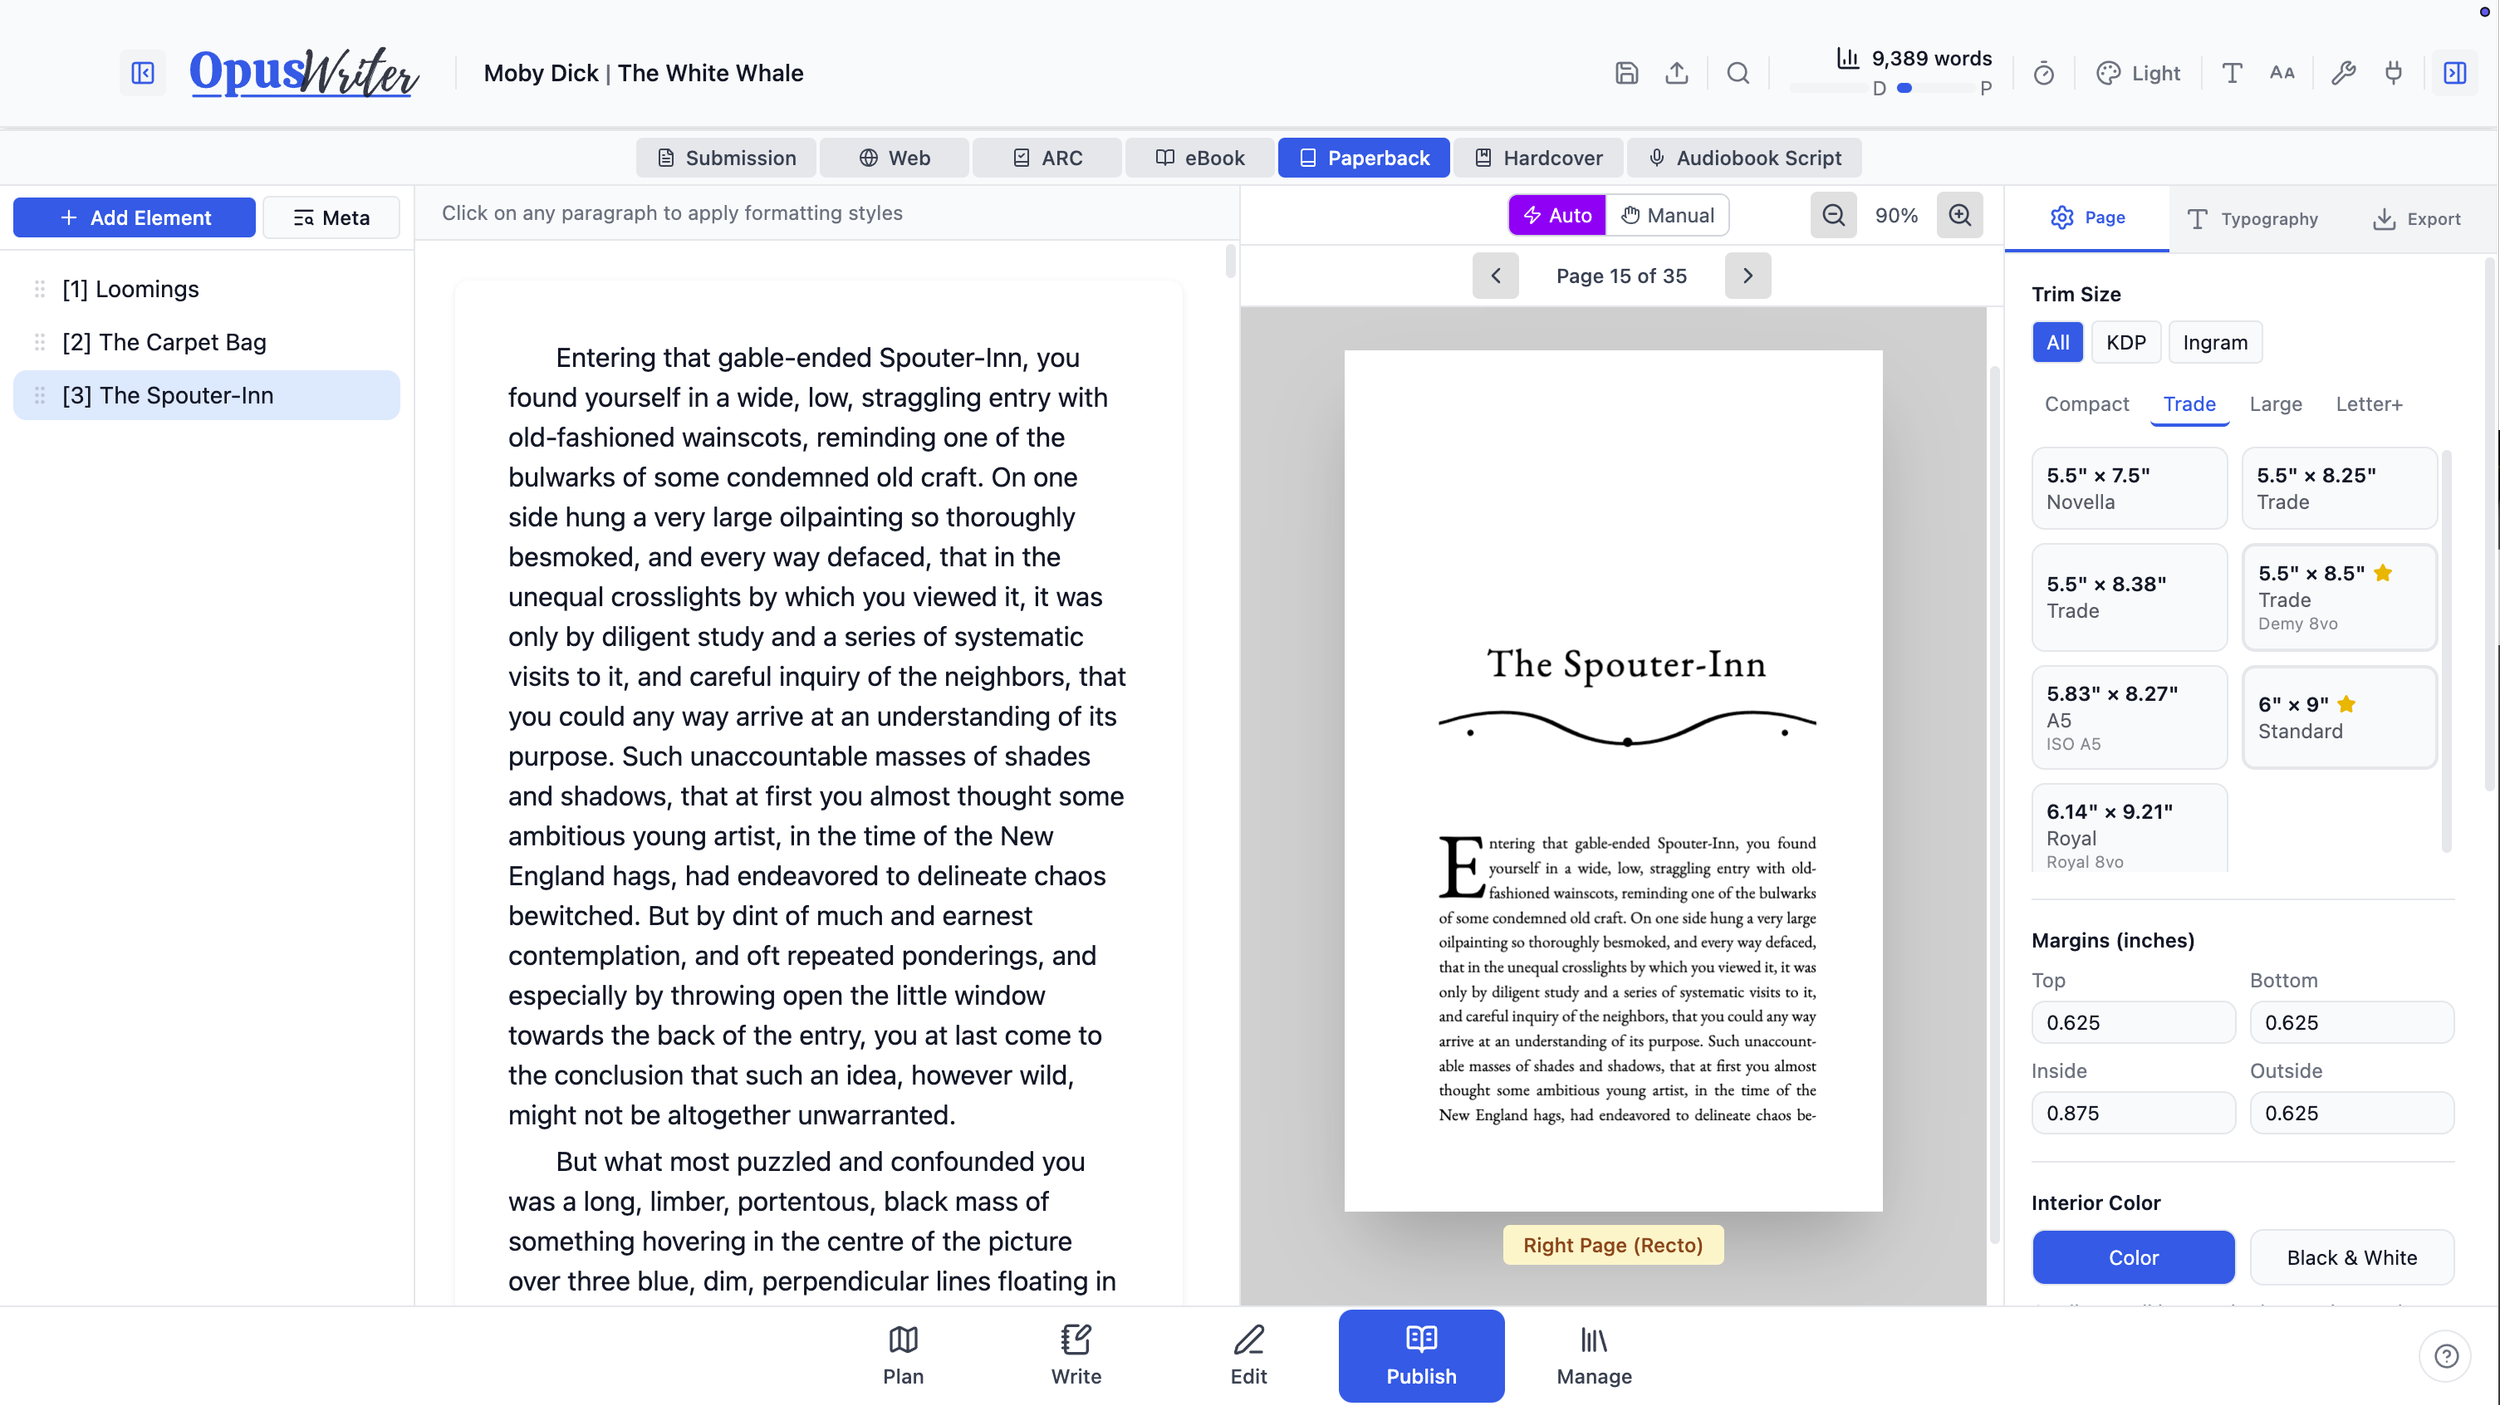
Task: Click drag handle for The Spouter-Inn
Action: pos(40,395)
